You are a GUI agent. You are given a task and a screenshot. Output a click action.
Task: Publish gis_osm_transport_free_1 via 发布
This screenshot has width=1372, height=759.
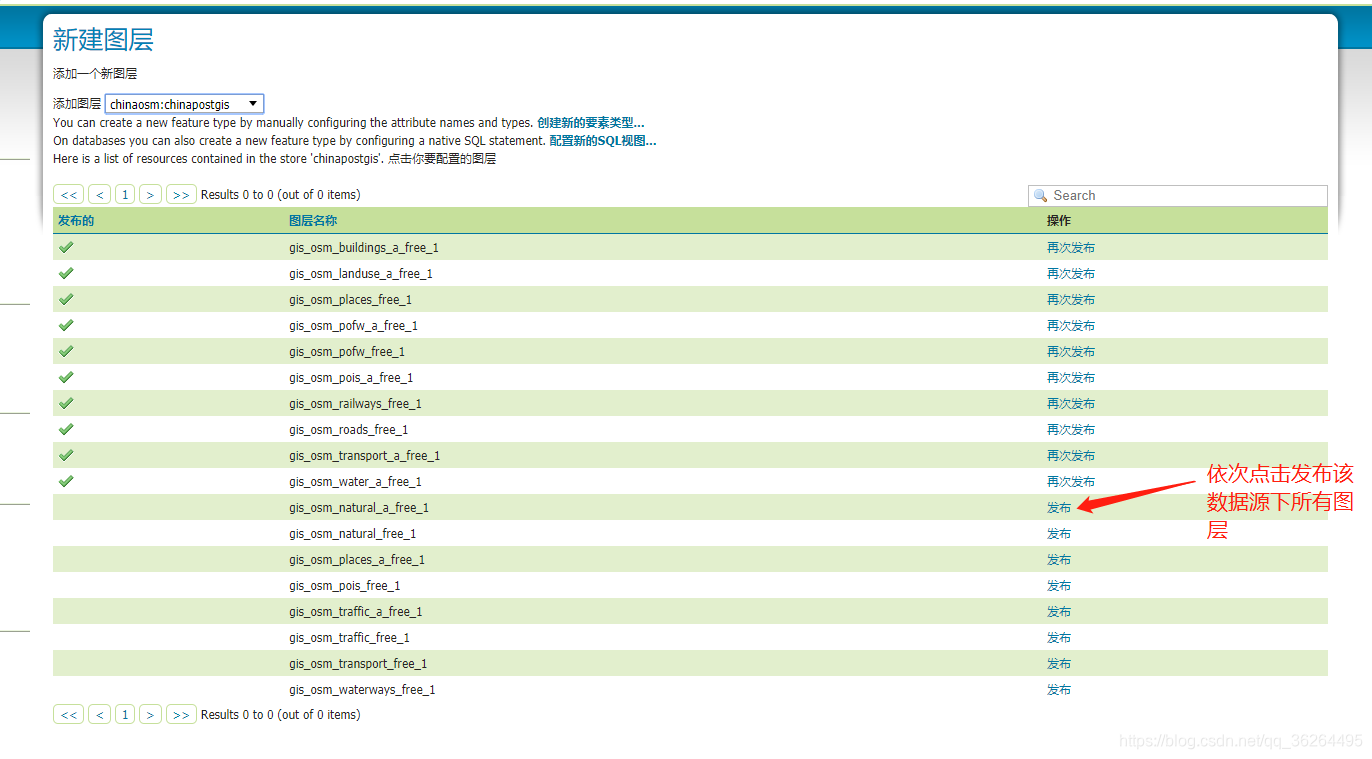coord(1059,664)
